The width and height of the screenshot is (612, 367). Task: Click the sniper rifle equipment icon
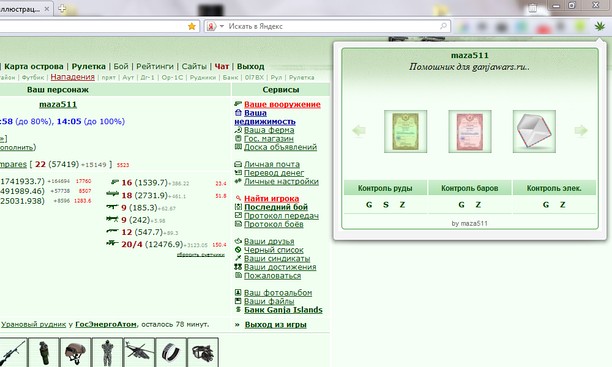pos(12,353)
